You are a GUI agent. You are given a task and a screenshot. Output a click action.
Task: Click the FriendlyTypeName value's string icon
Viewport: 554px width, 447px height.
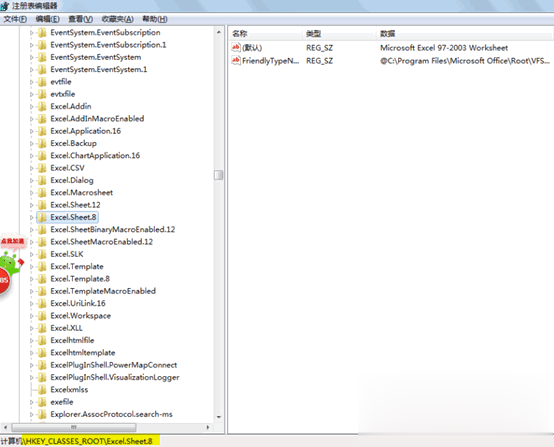pyautogui.click(x=236, y=60)
